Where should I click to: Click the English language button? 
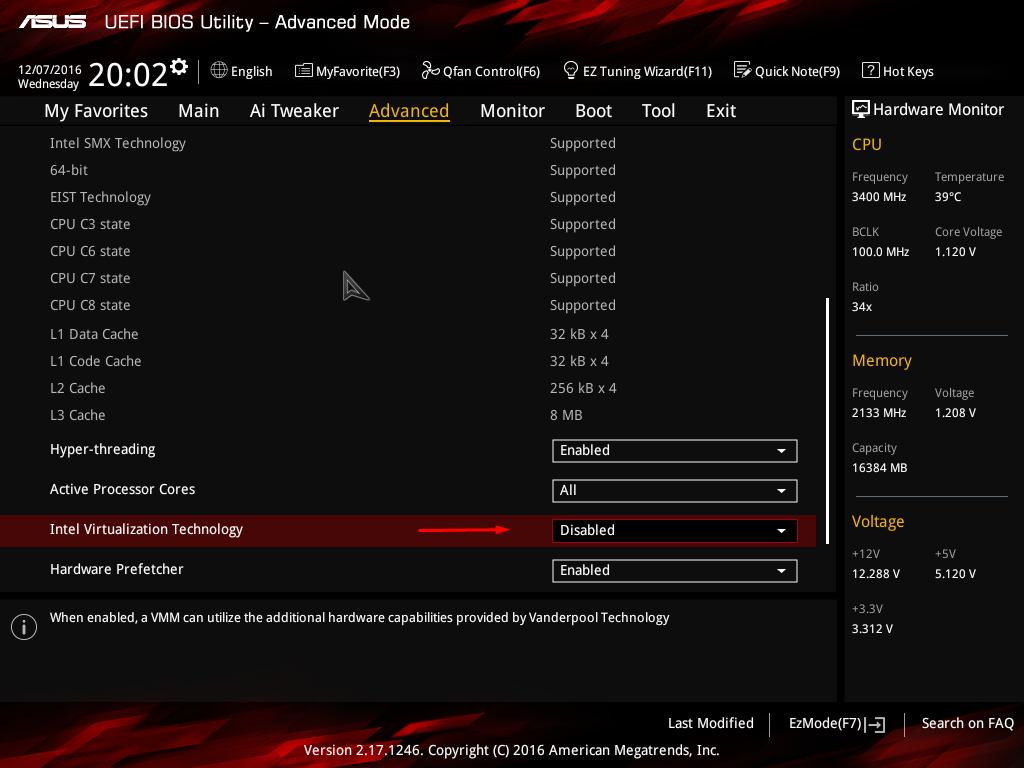click(242, 71)
